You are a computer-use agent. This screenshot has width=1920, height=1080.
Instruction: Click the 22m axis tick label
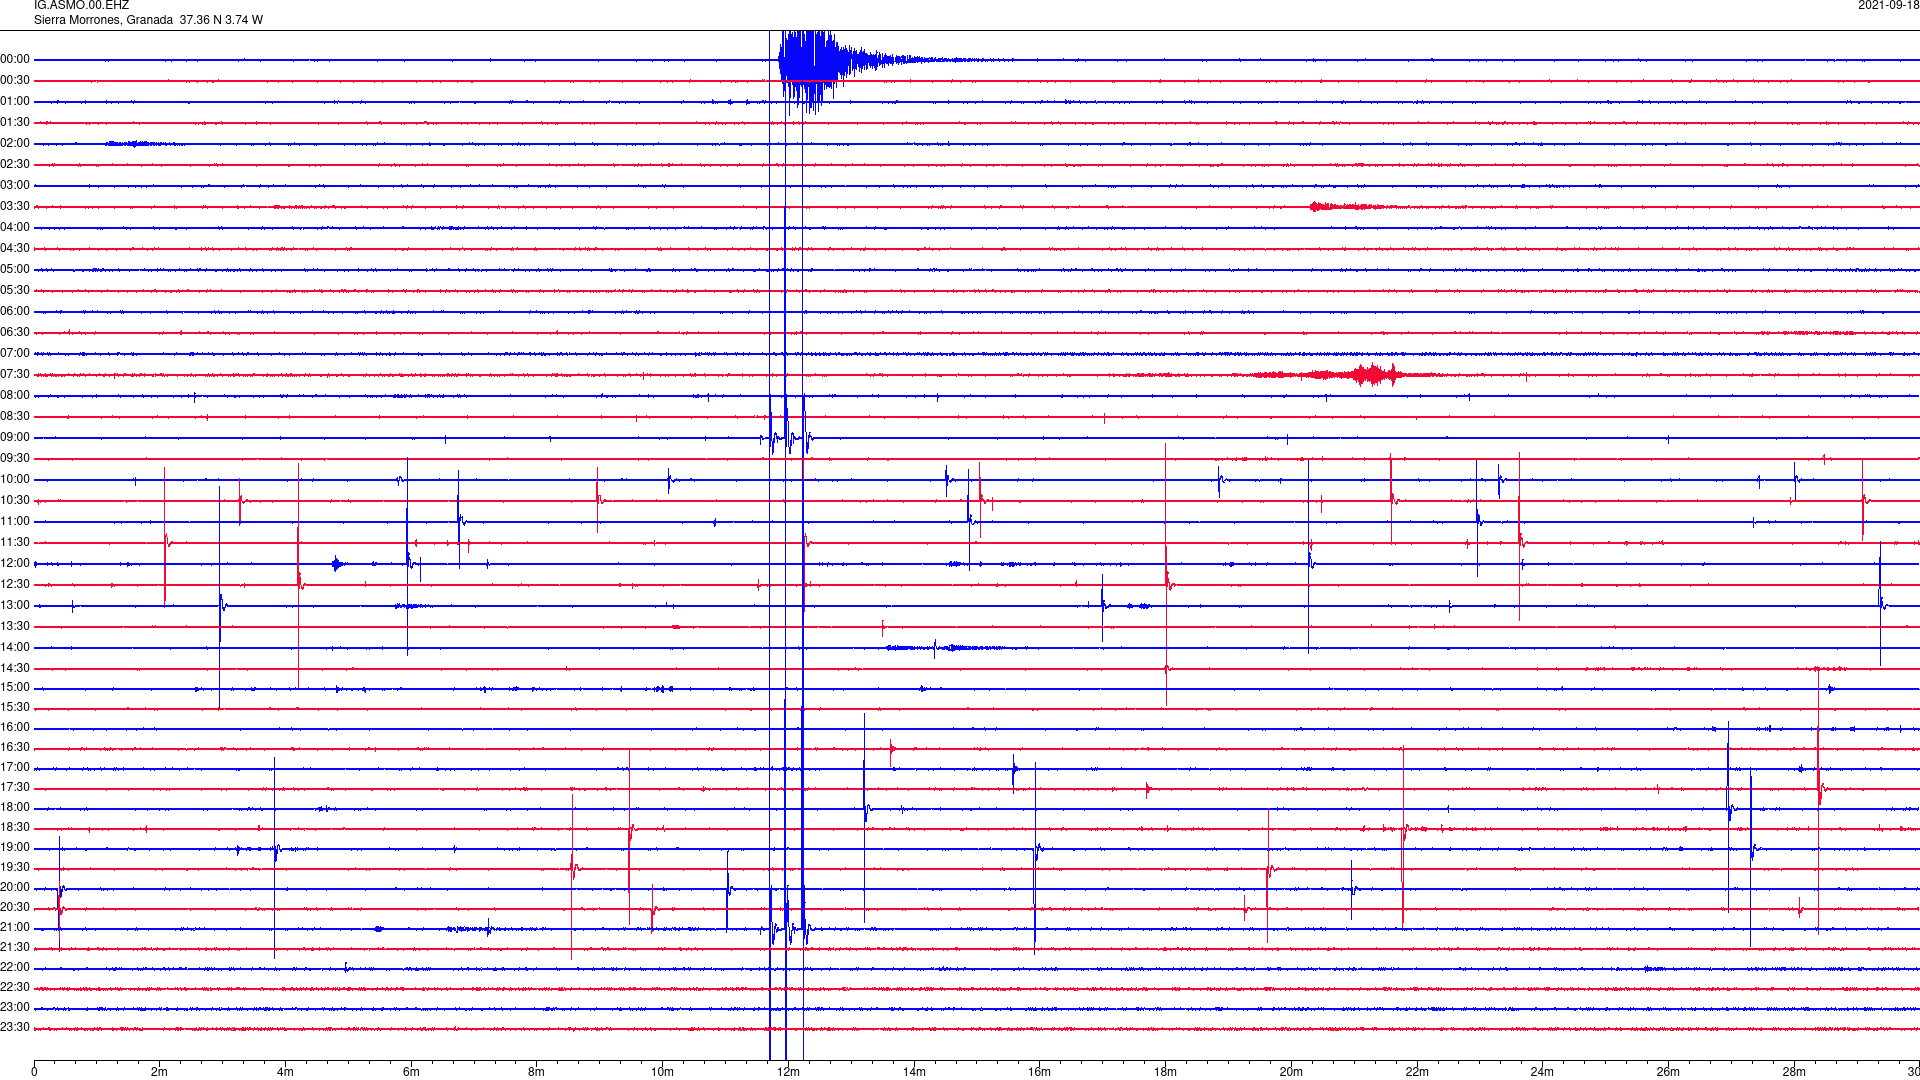point(1417,1072)
